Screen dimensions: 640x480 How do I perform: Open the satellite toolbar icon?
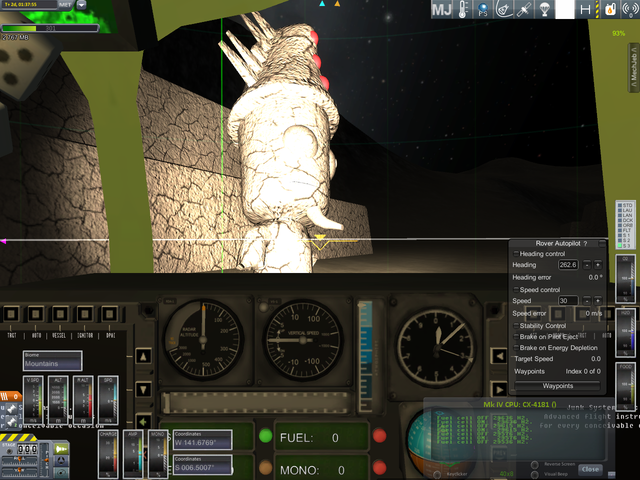(x=524, y=9)
